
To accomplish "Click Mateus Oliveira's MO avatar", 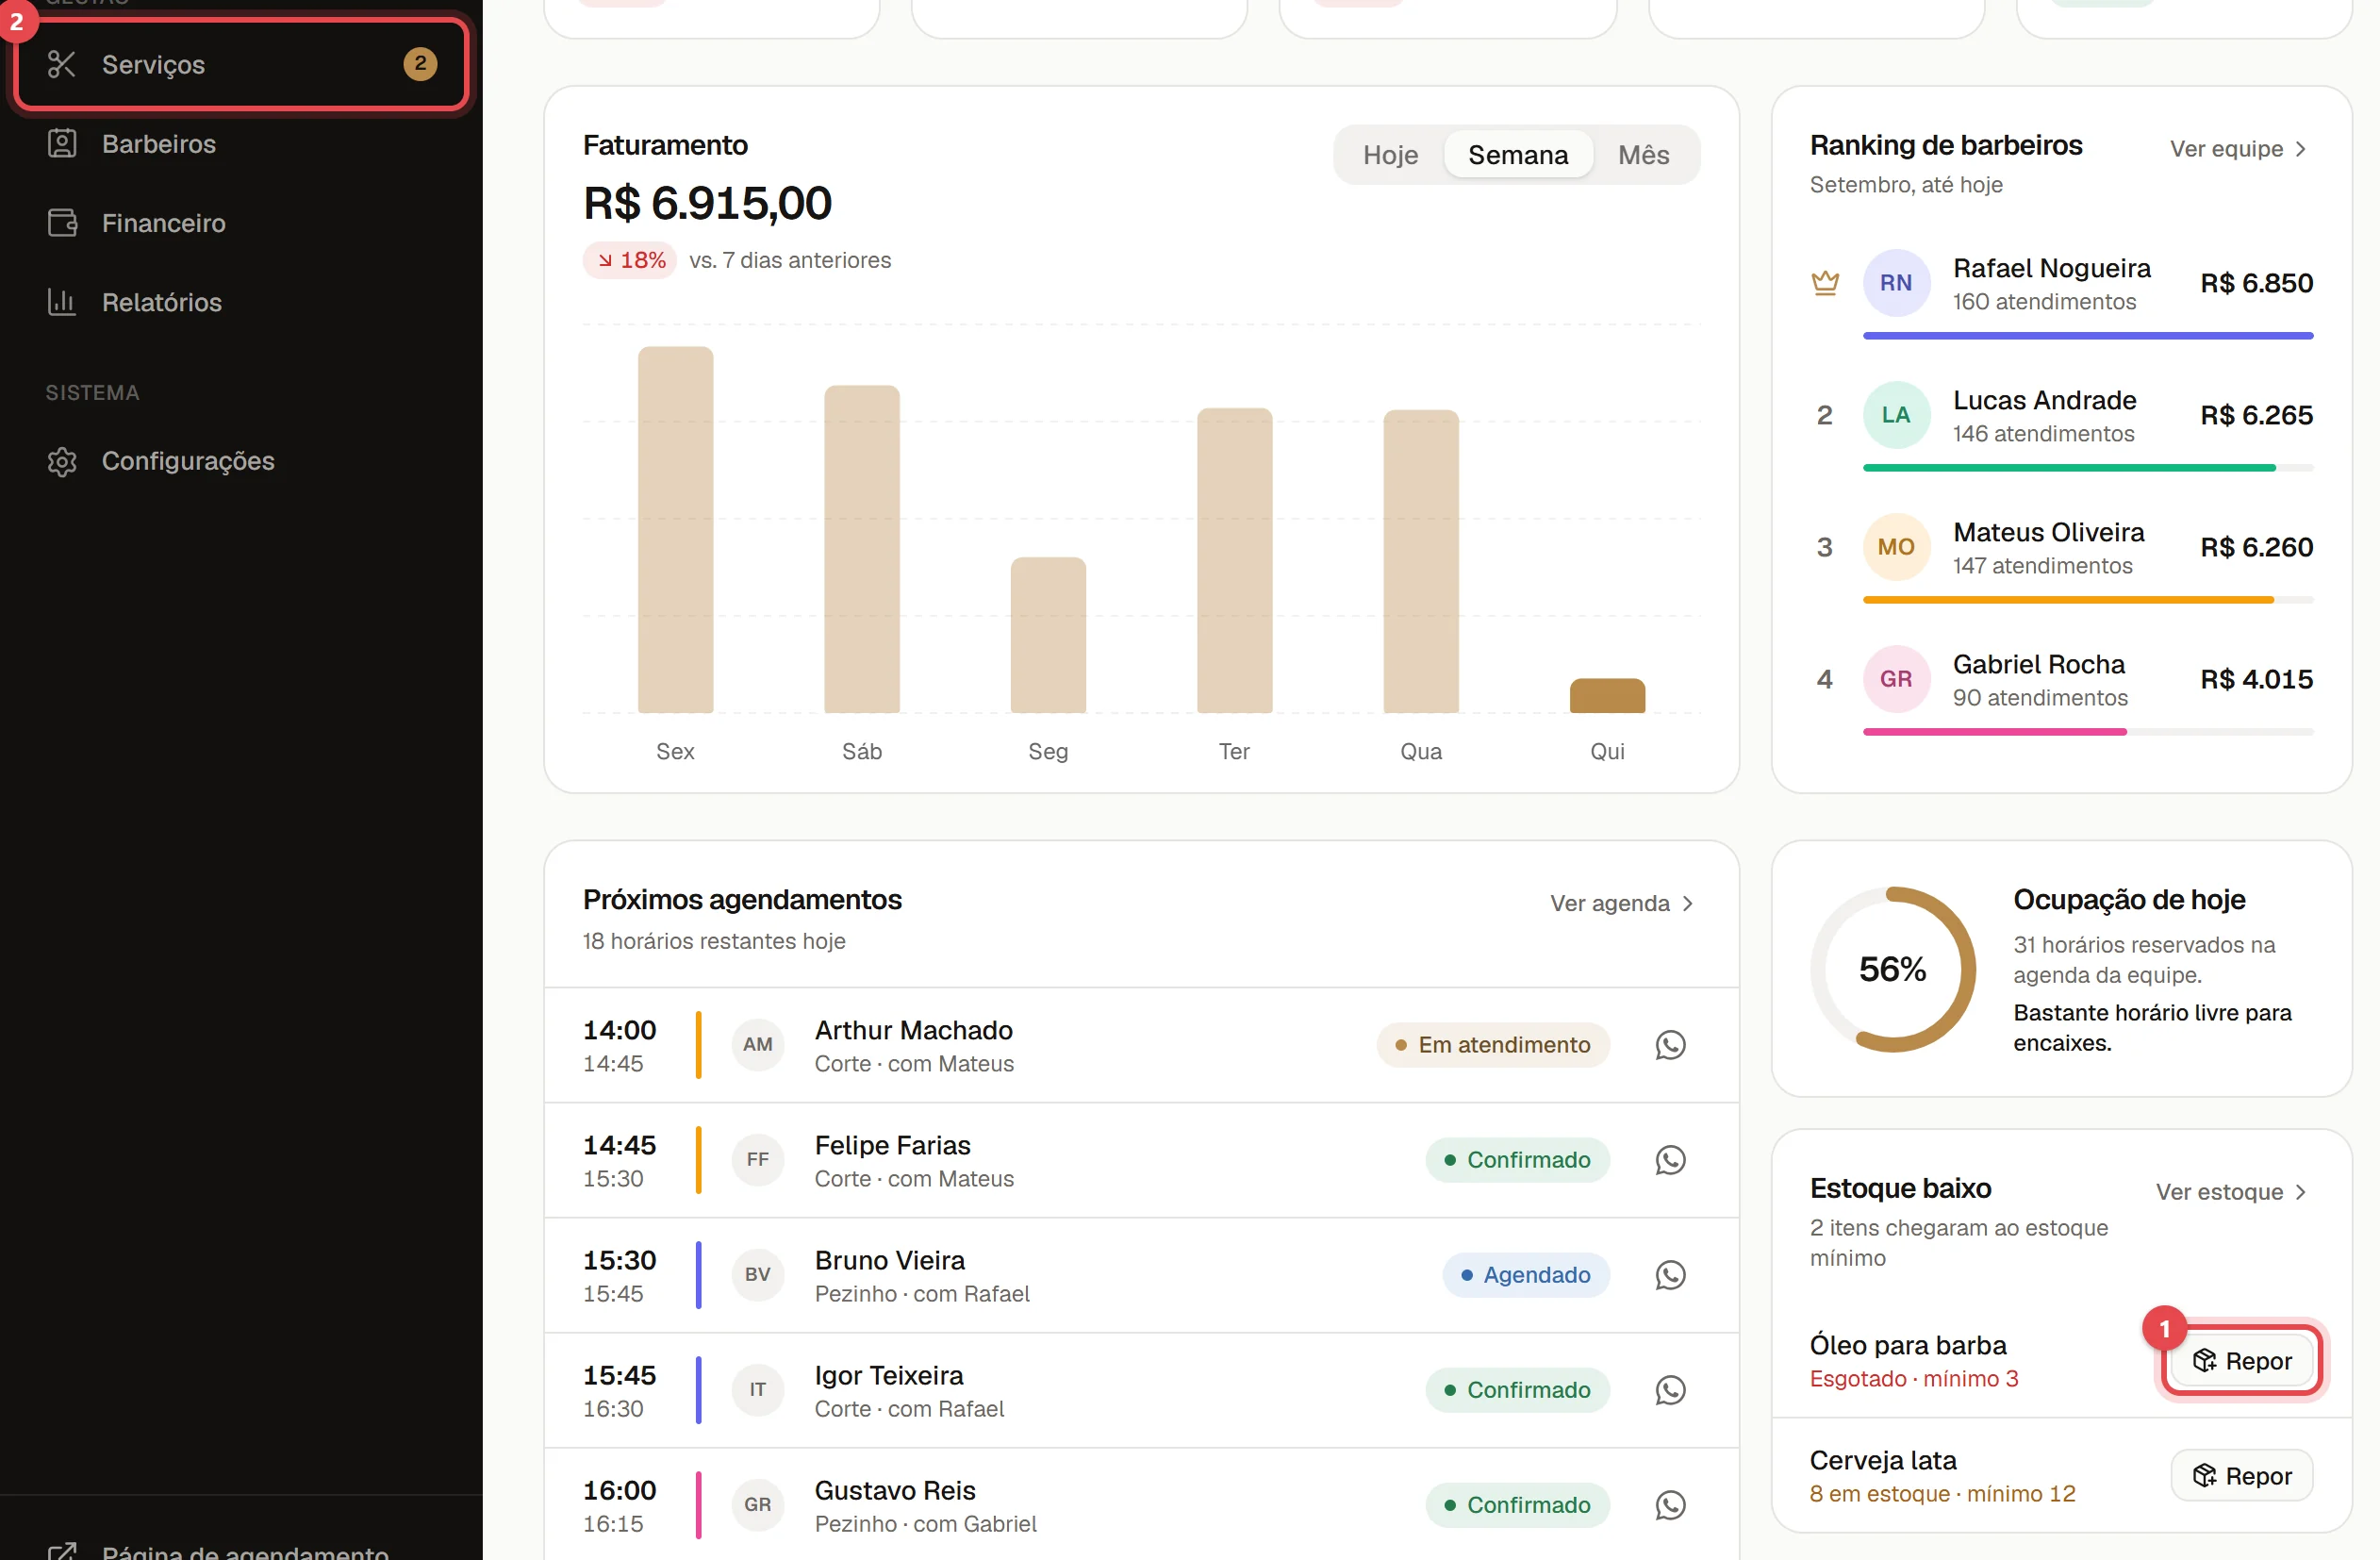I will tap(1896, 547).
